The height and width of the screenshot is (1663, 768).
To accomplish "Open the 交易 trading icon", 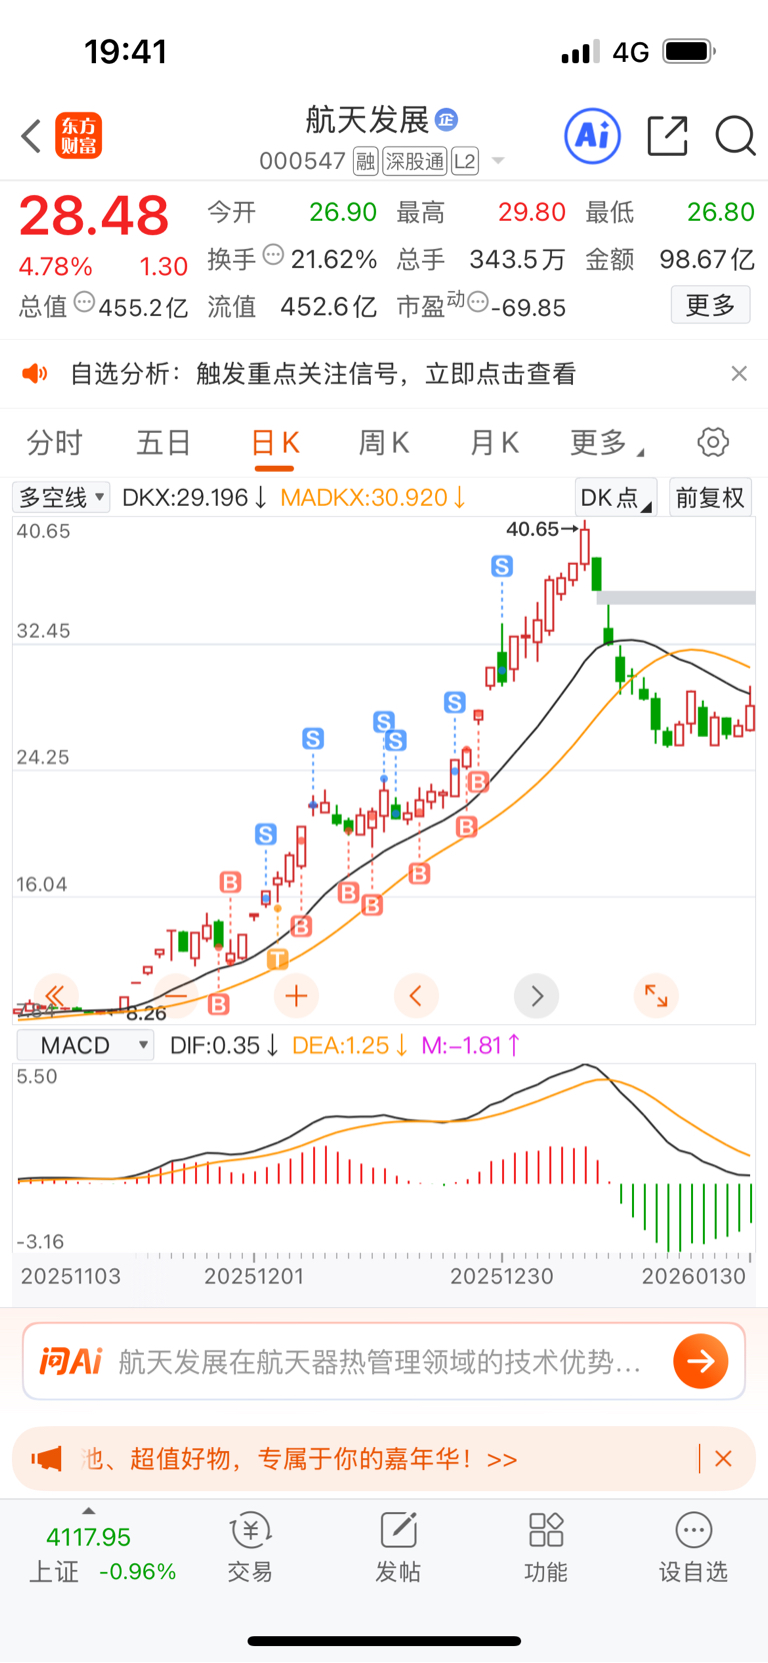I will pyautogui.click(x=250, y=1548).
